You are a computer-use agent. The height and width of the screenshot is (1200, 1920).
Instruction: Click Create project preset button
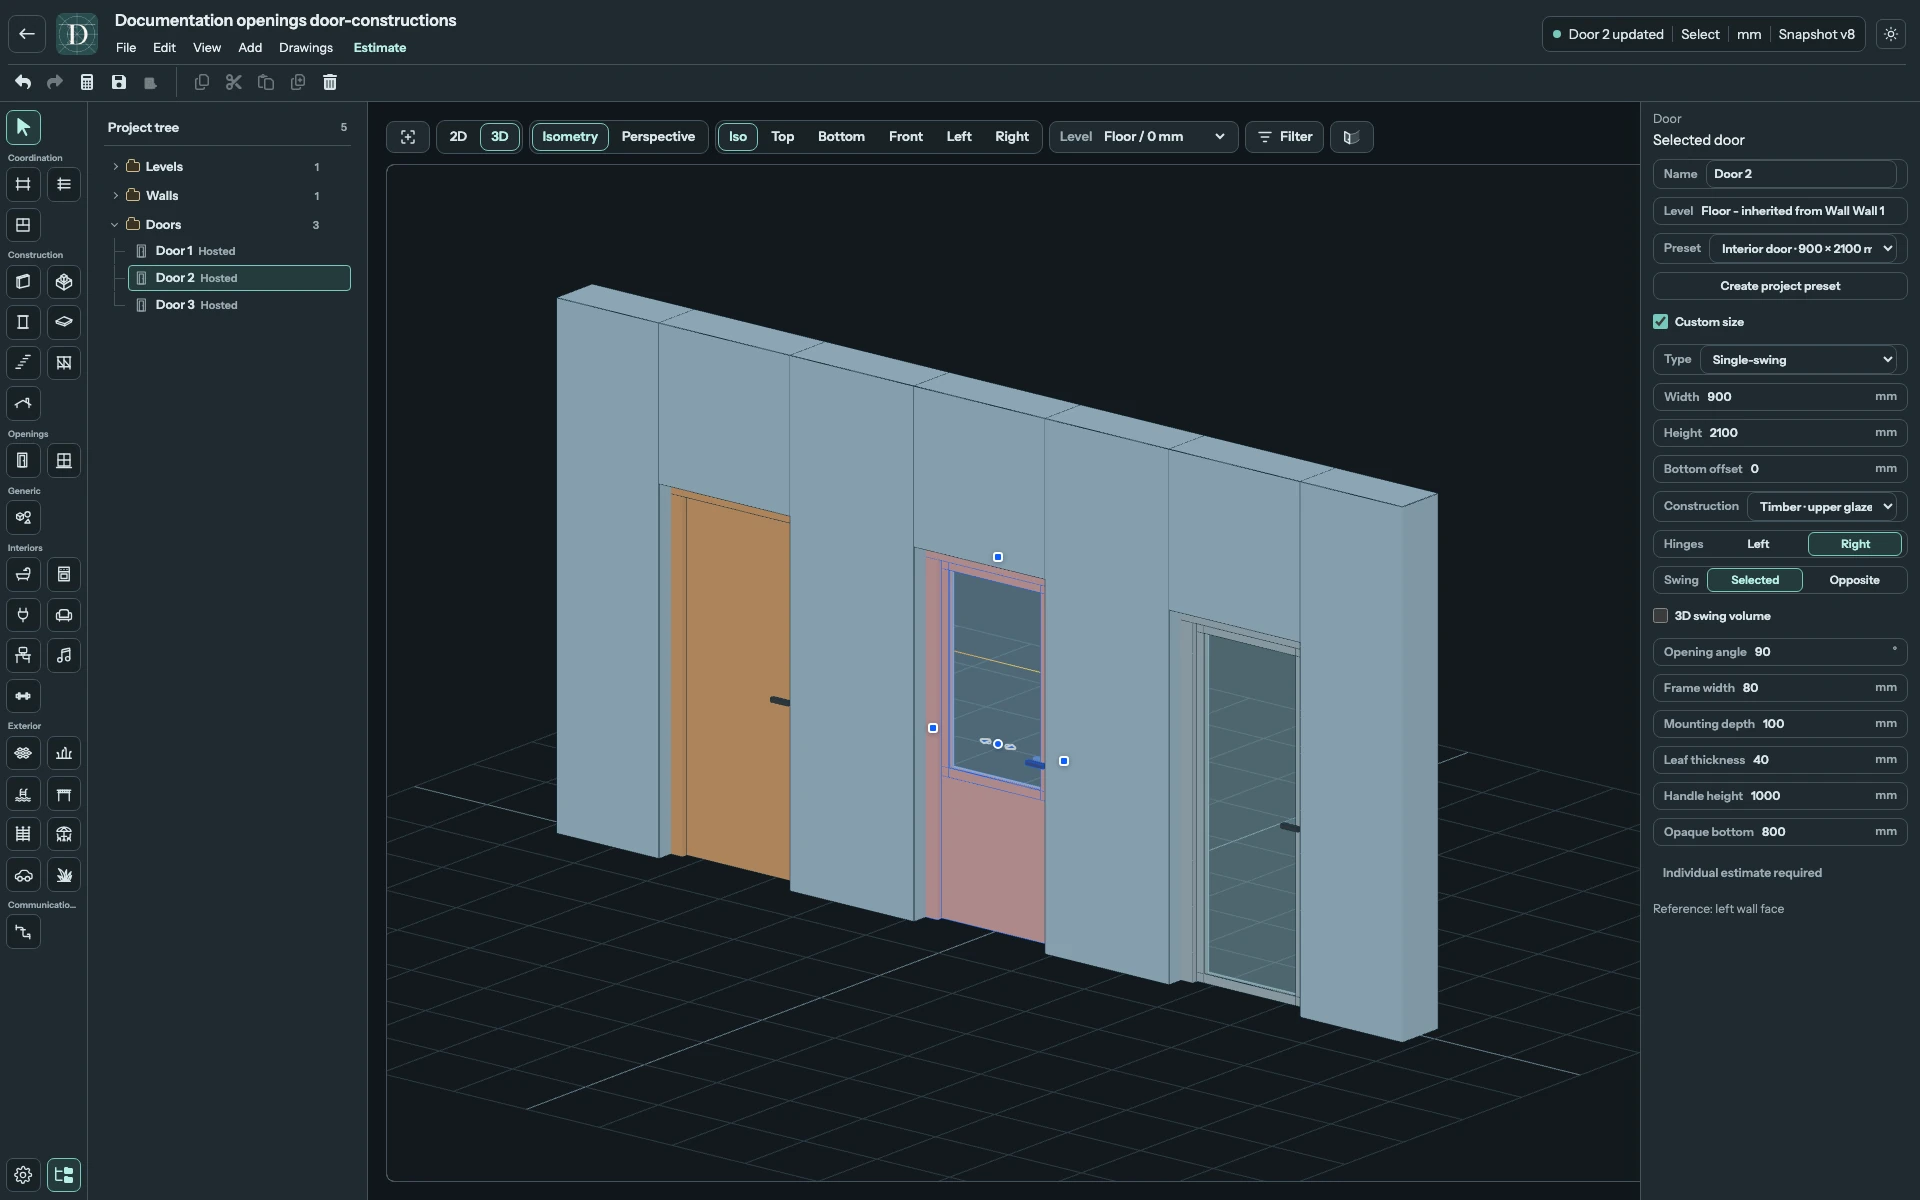(x=1780, y=286)
